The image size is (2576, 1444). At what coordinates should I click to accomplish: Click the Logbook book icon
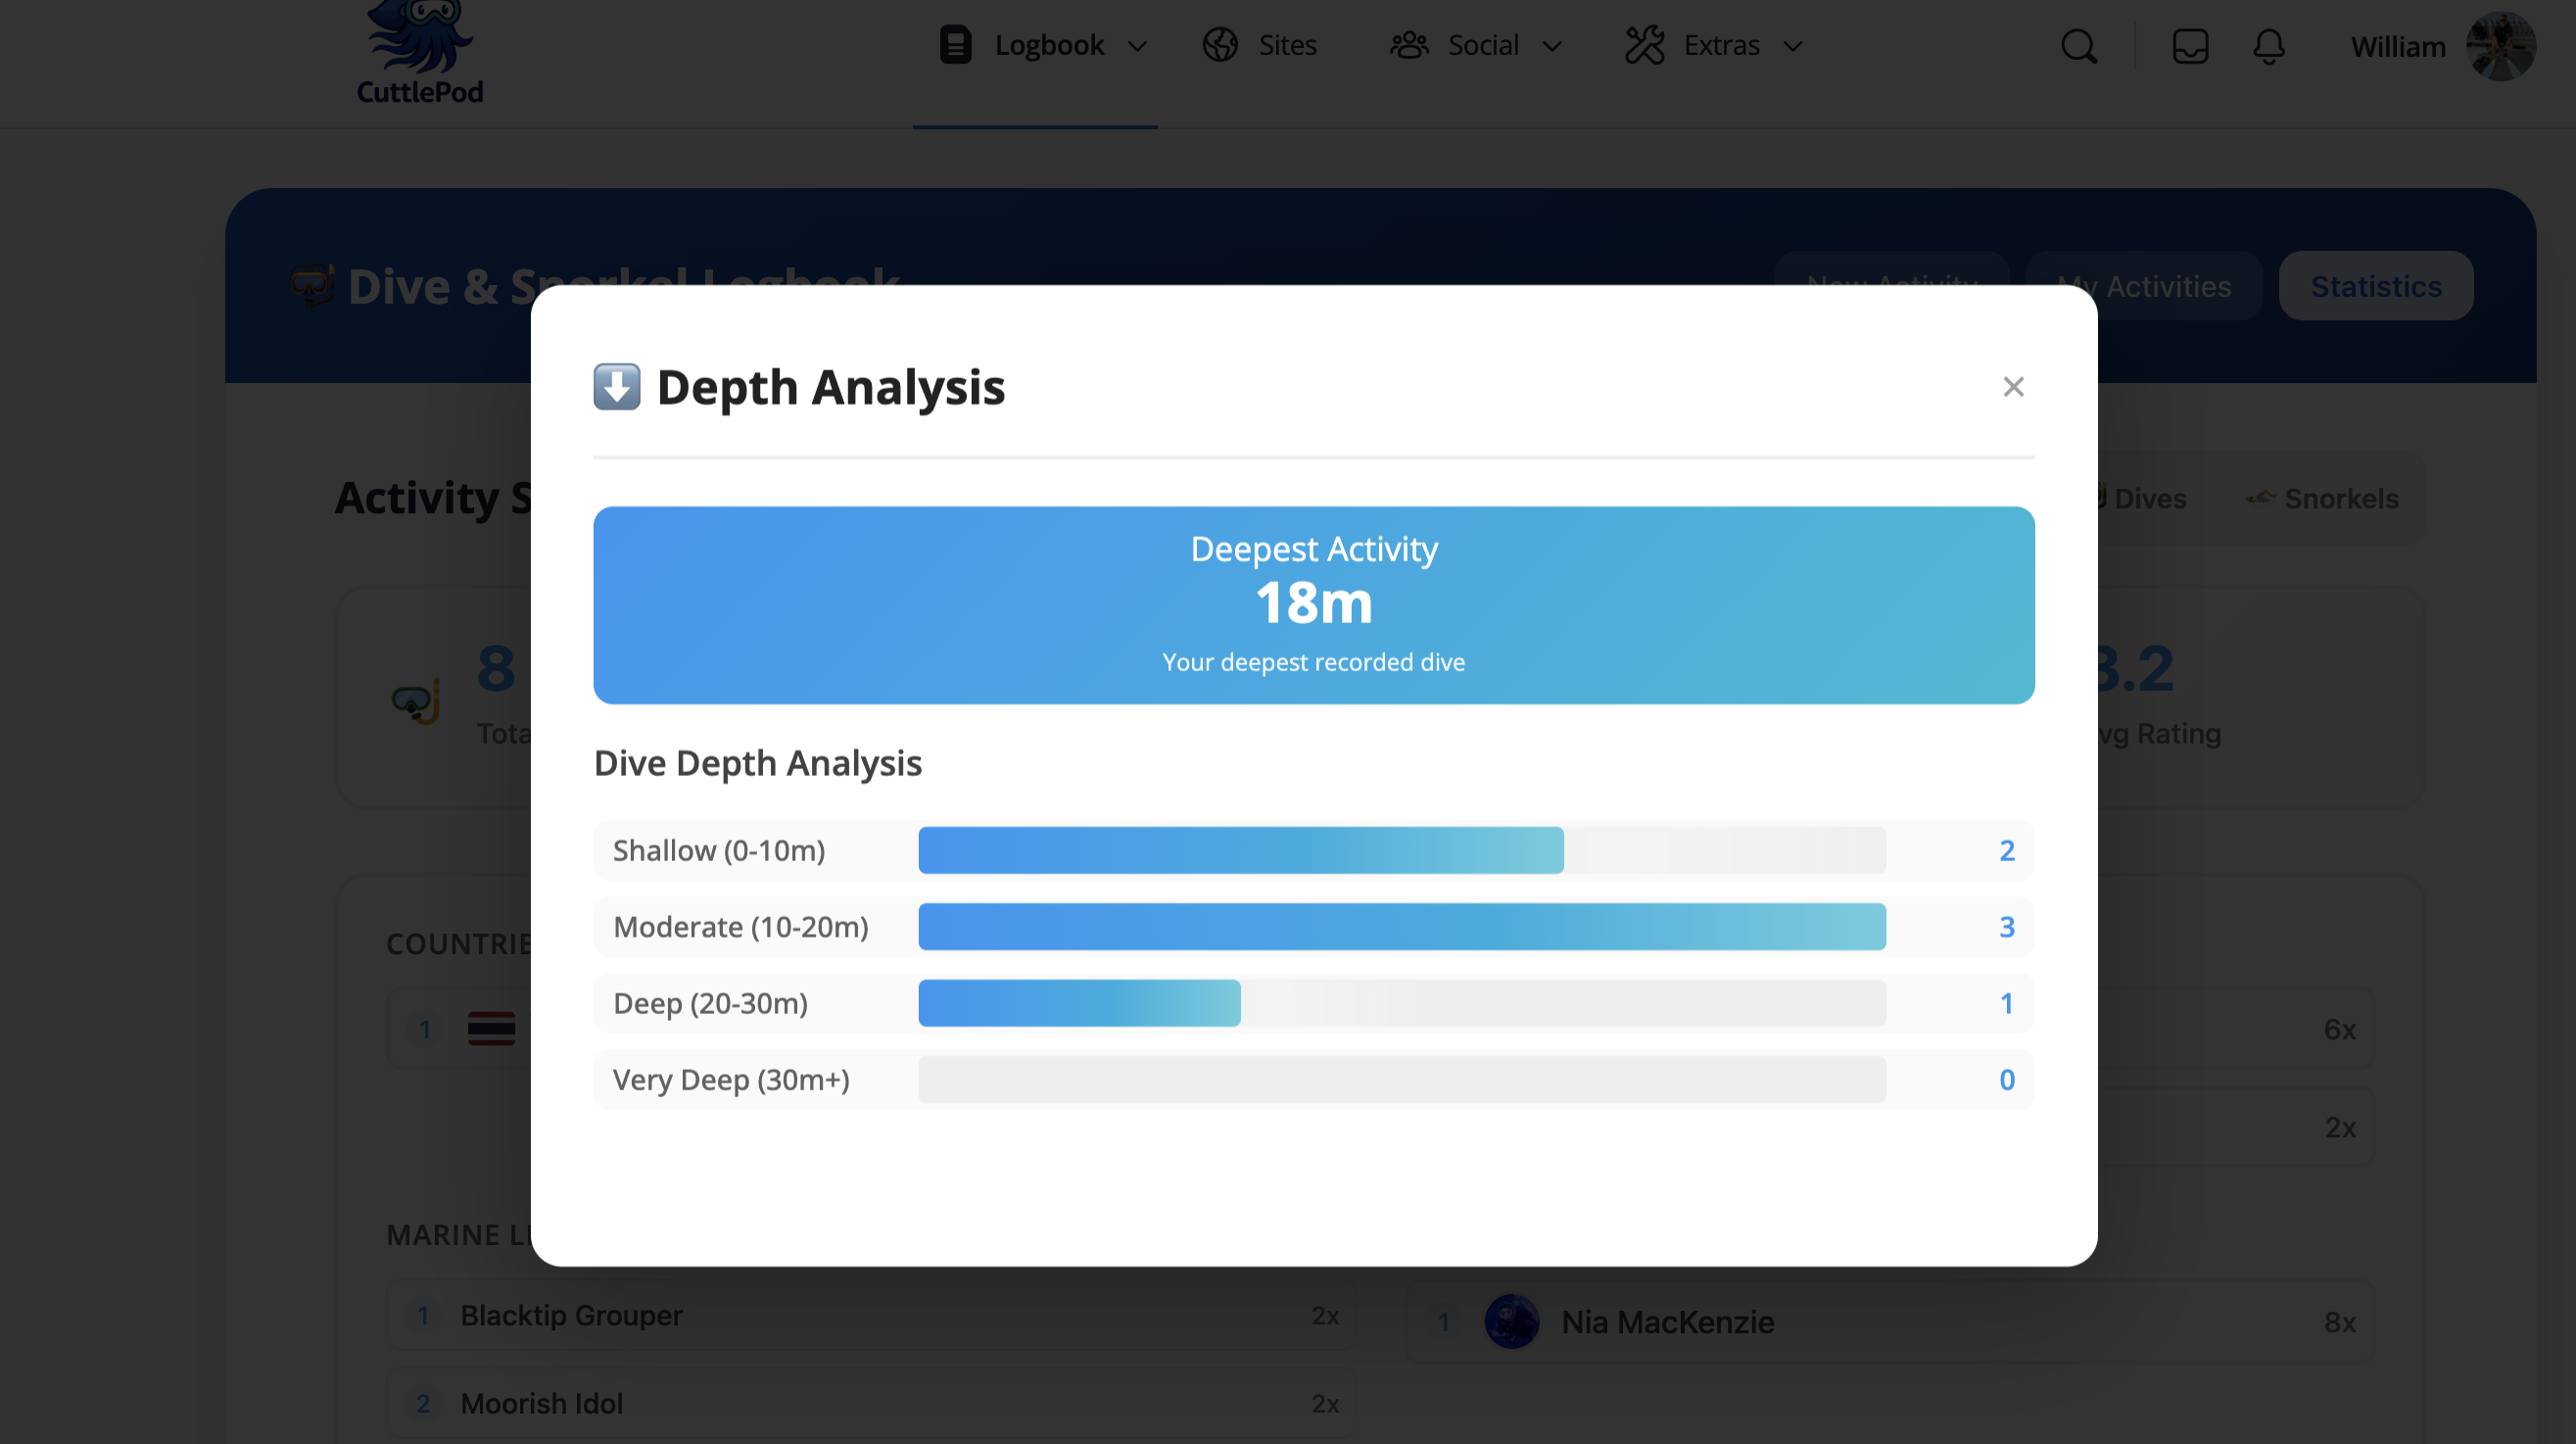(955, 46)
